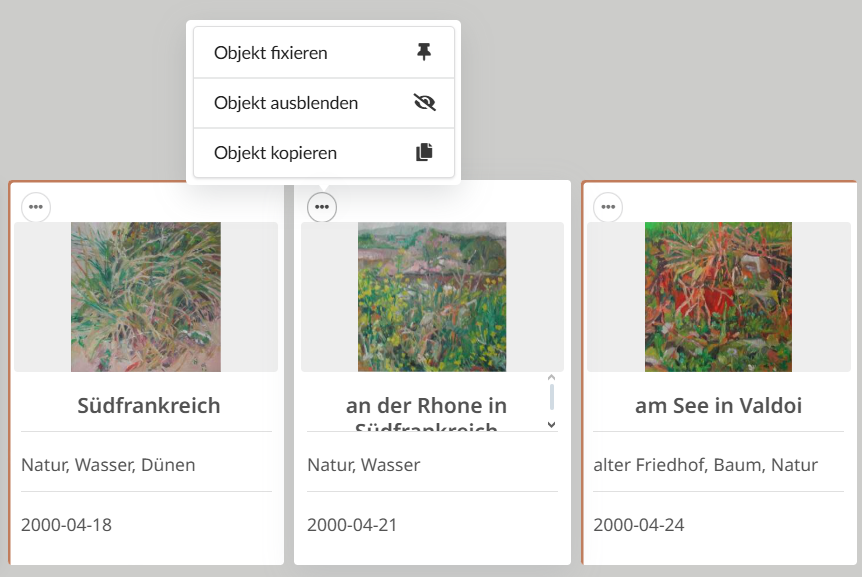Click the date 2000-04-24
This screenshot has width=862, height=577.
639,525
